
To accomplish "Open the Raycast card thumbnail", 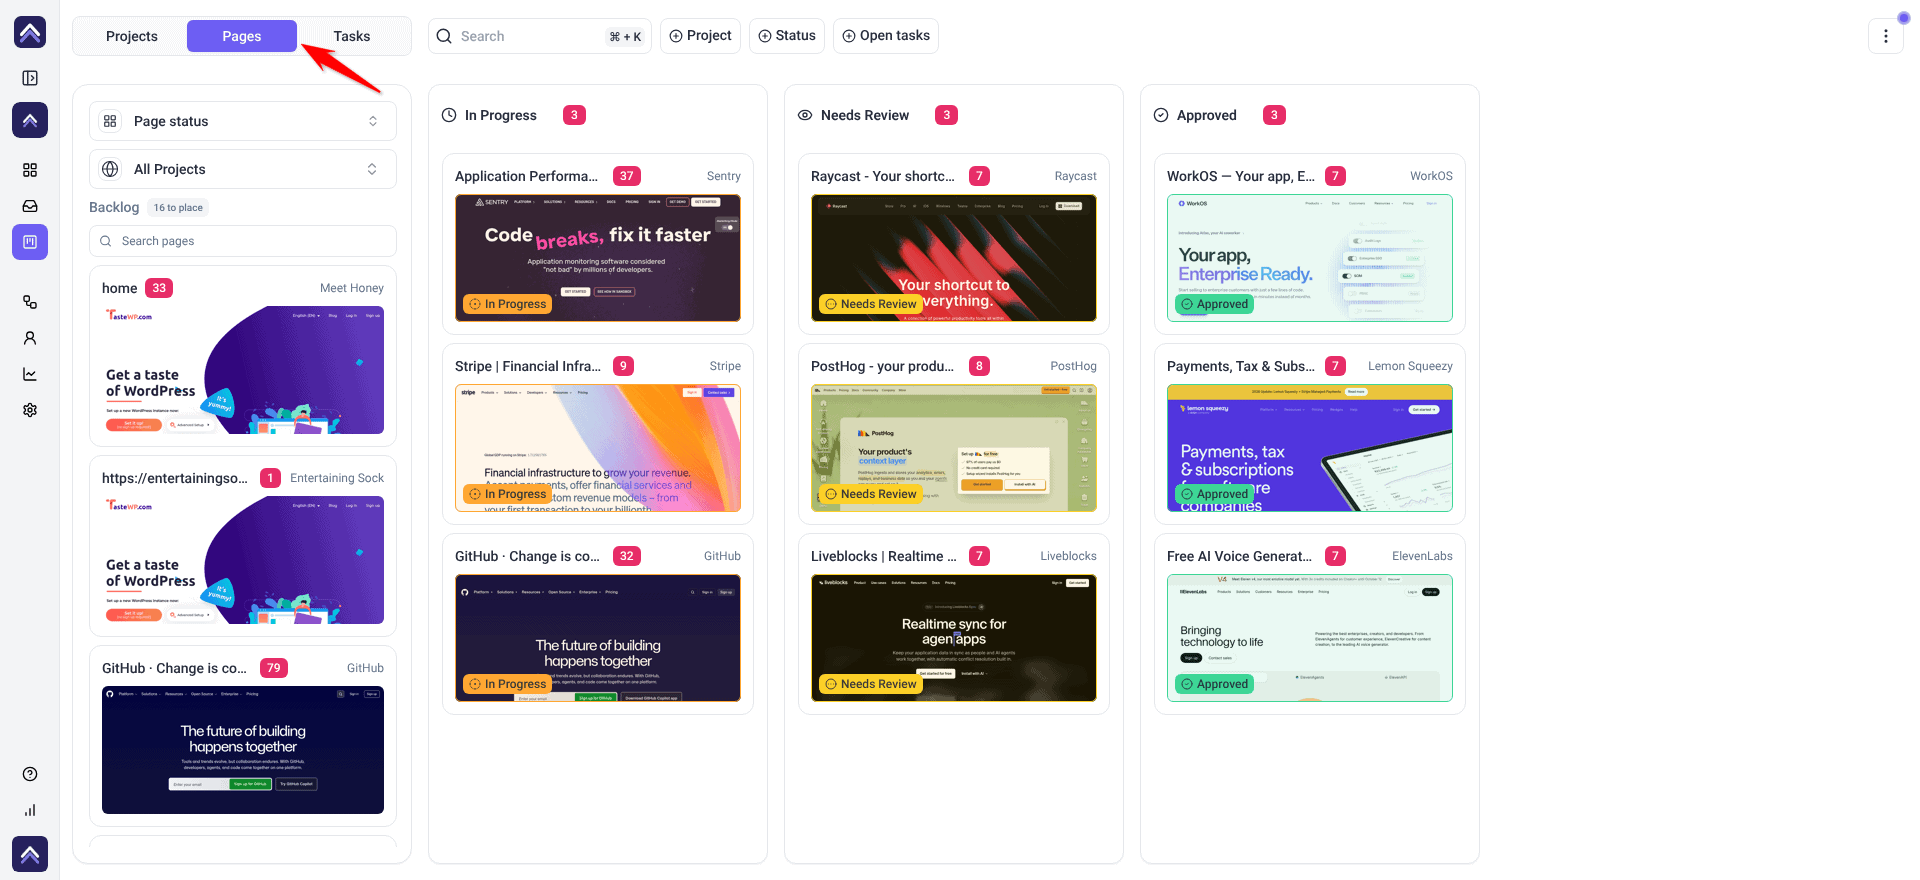I will click(x=954, y=258).
